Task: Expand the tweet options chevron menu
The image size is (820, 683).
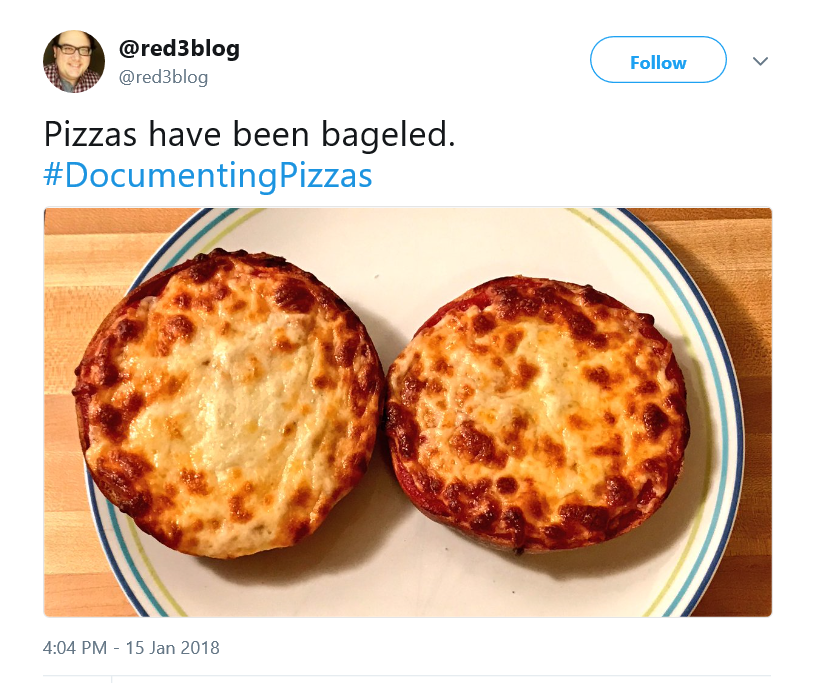Action: pos(760,61)
